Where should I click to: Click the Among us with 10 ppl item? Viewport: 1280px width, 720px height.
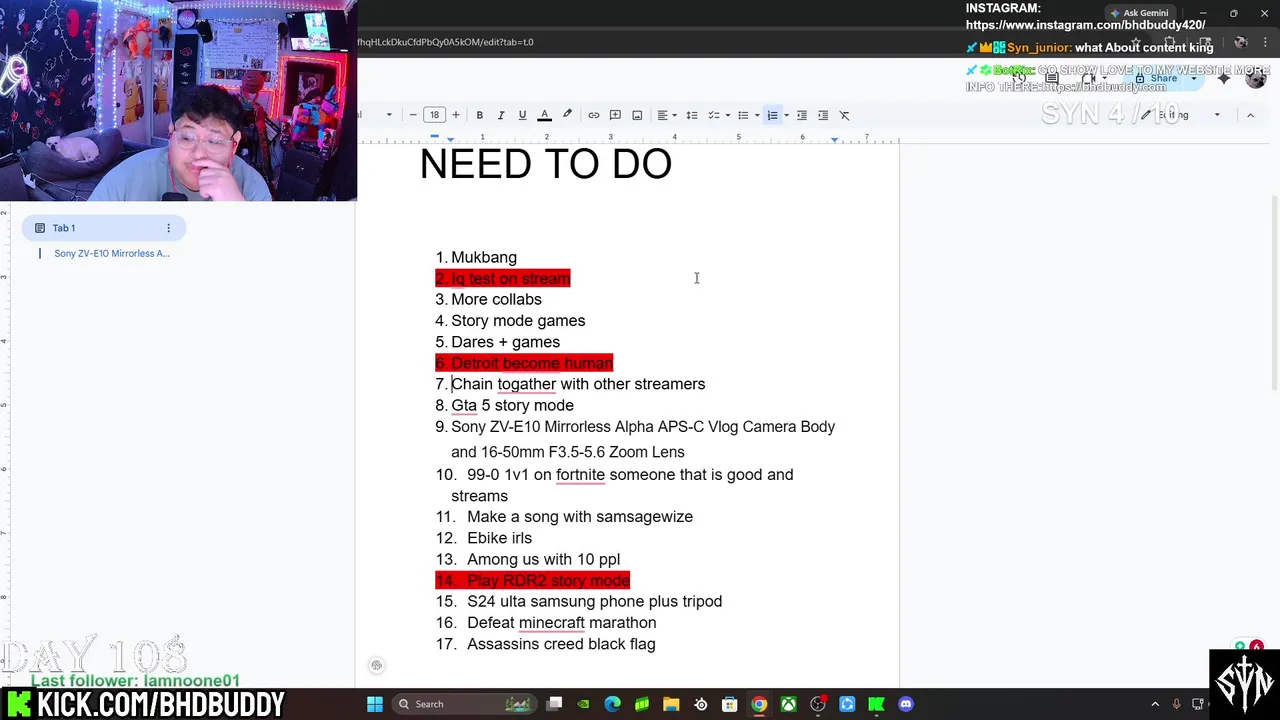543,559
